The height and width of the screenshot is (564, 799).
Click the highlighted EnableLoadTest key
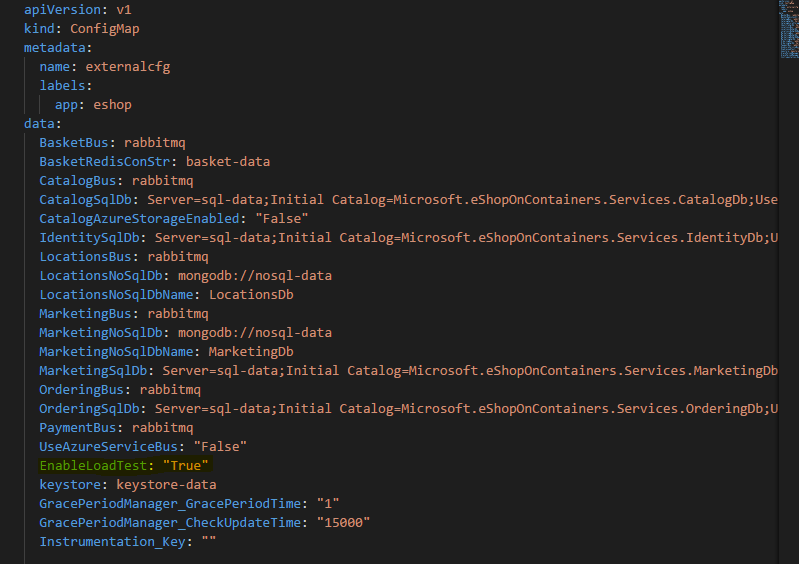click(x=92, y=466)
